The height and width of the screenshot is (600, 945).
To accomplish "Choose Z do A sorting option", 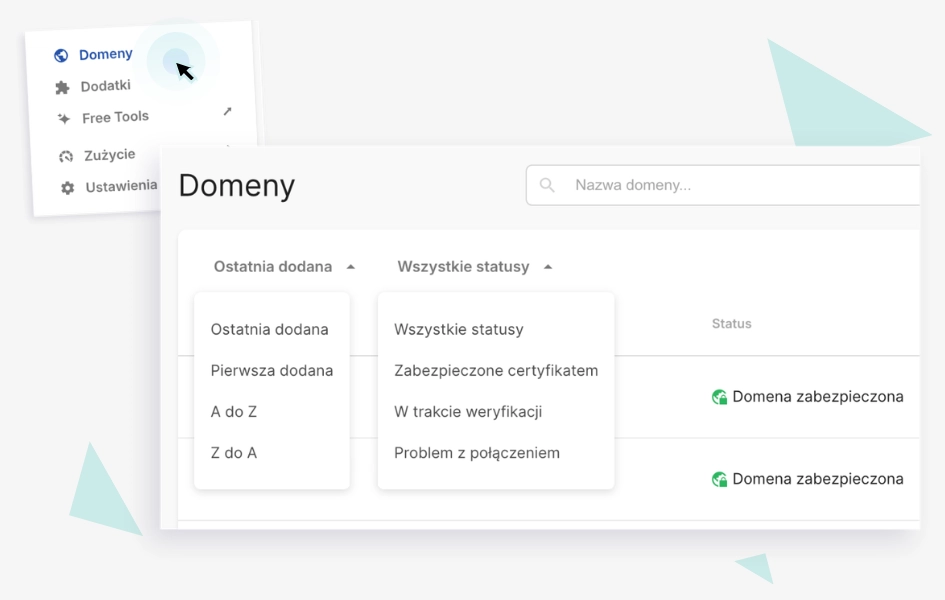I will pyautogui.click(x=232, y=453).
